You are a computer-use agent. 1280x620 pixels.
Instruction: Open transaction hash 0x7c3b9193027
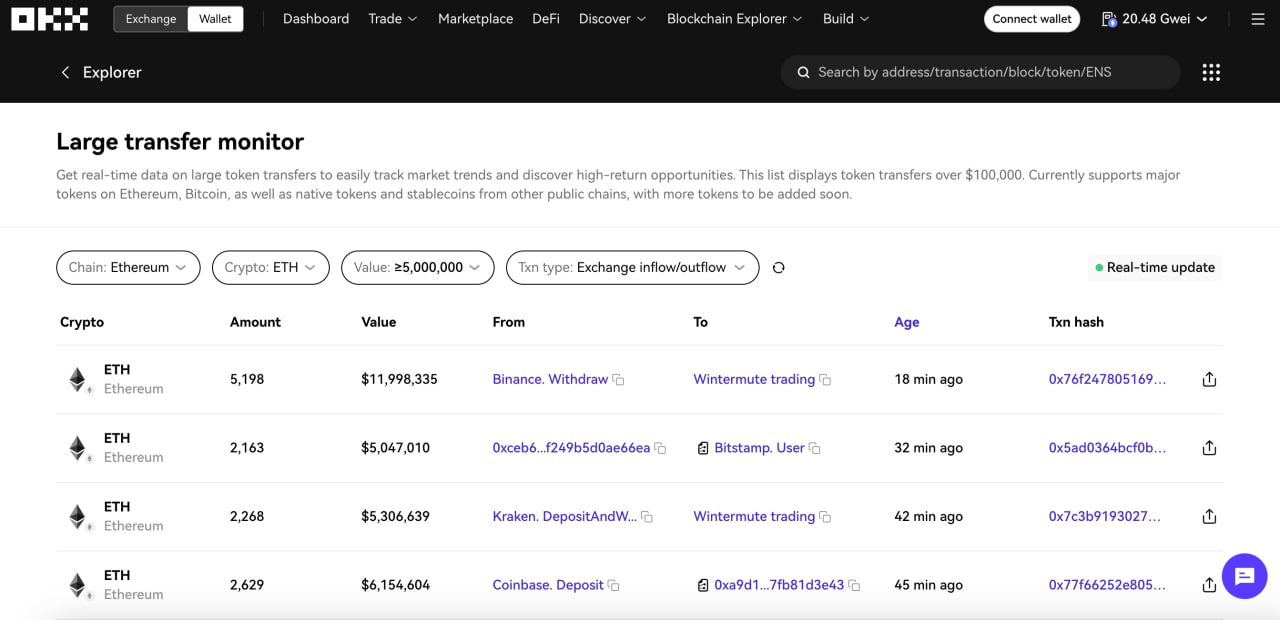pos(1105,516)
